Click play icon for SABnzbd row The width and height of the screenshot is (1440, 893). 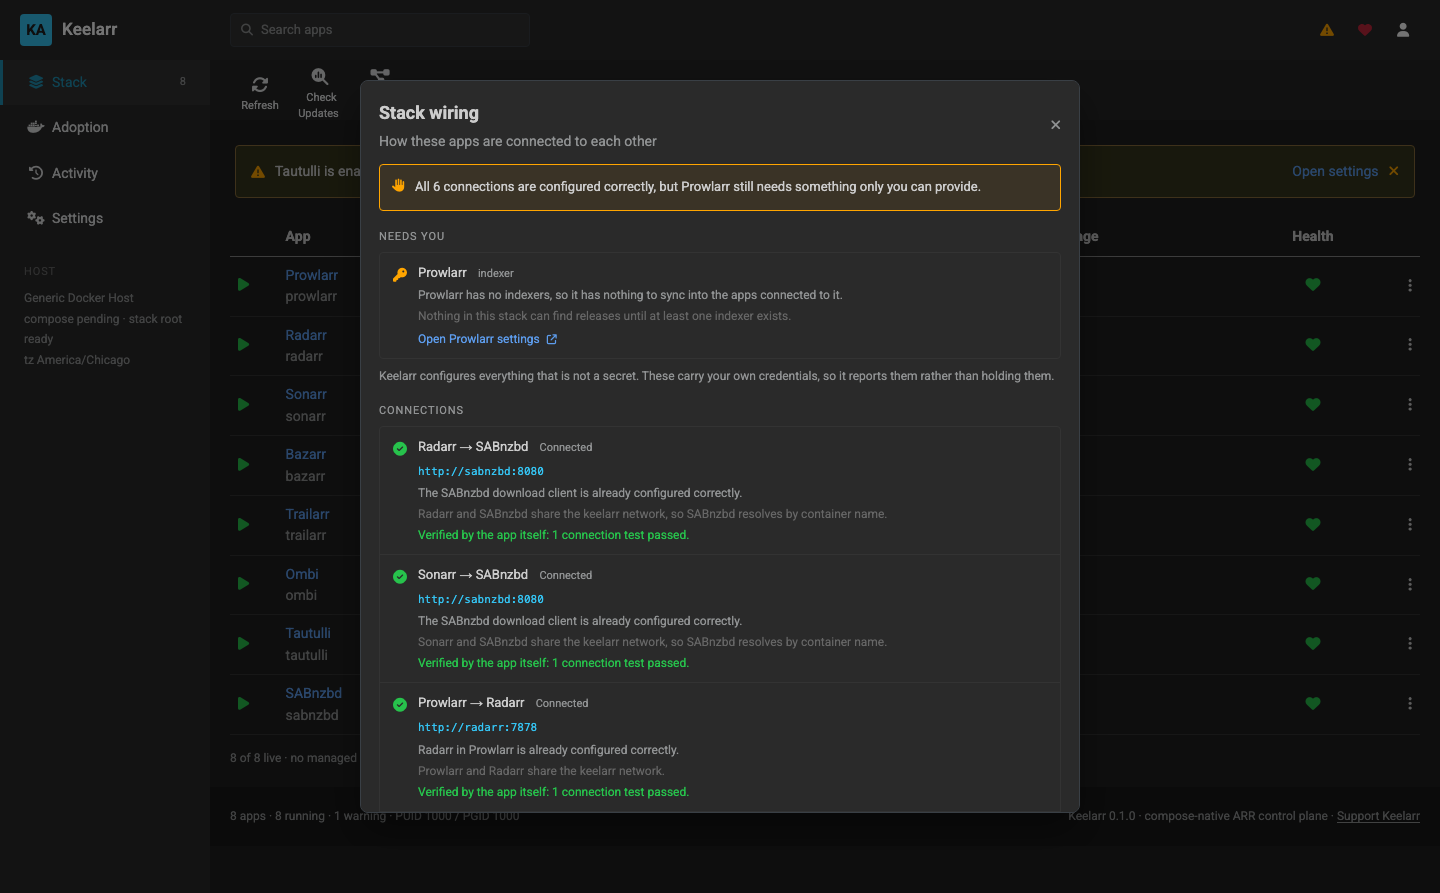click(243, 704)
